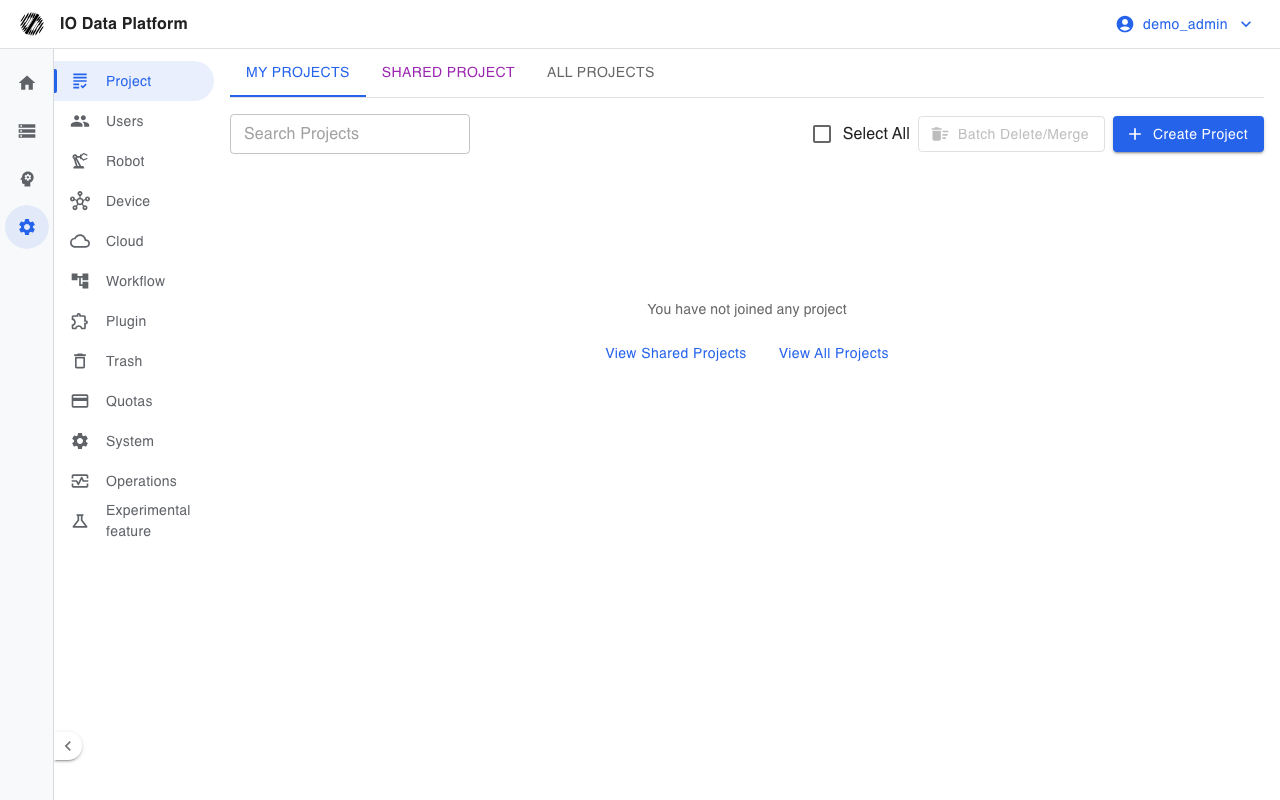Open the Users menu label
The width and height of the screenshot is (1280, 800).
(125, 121)
